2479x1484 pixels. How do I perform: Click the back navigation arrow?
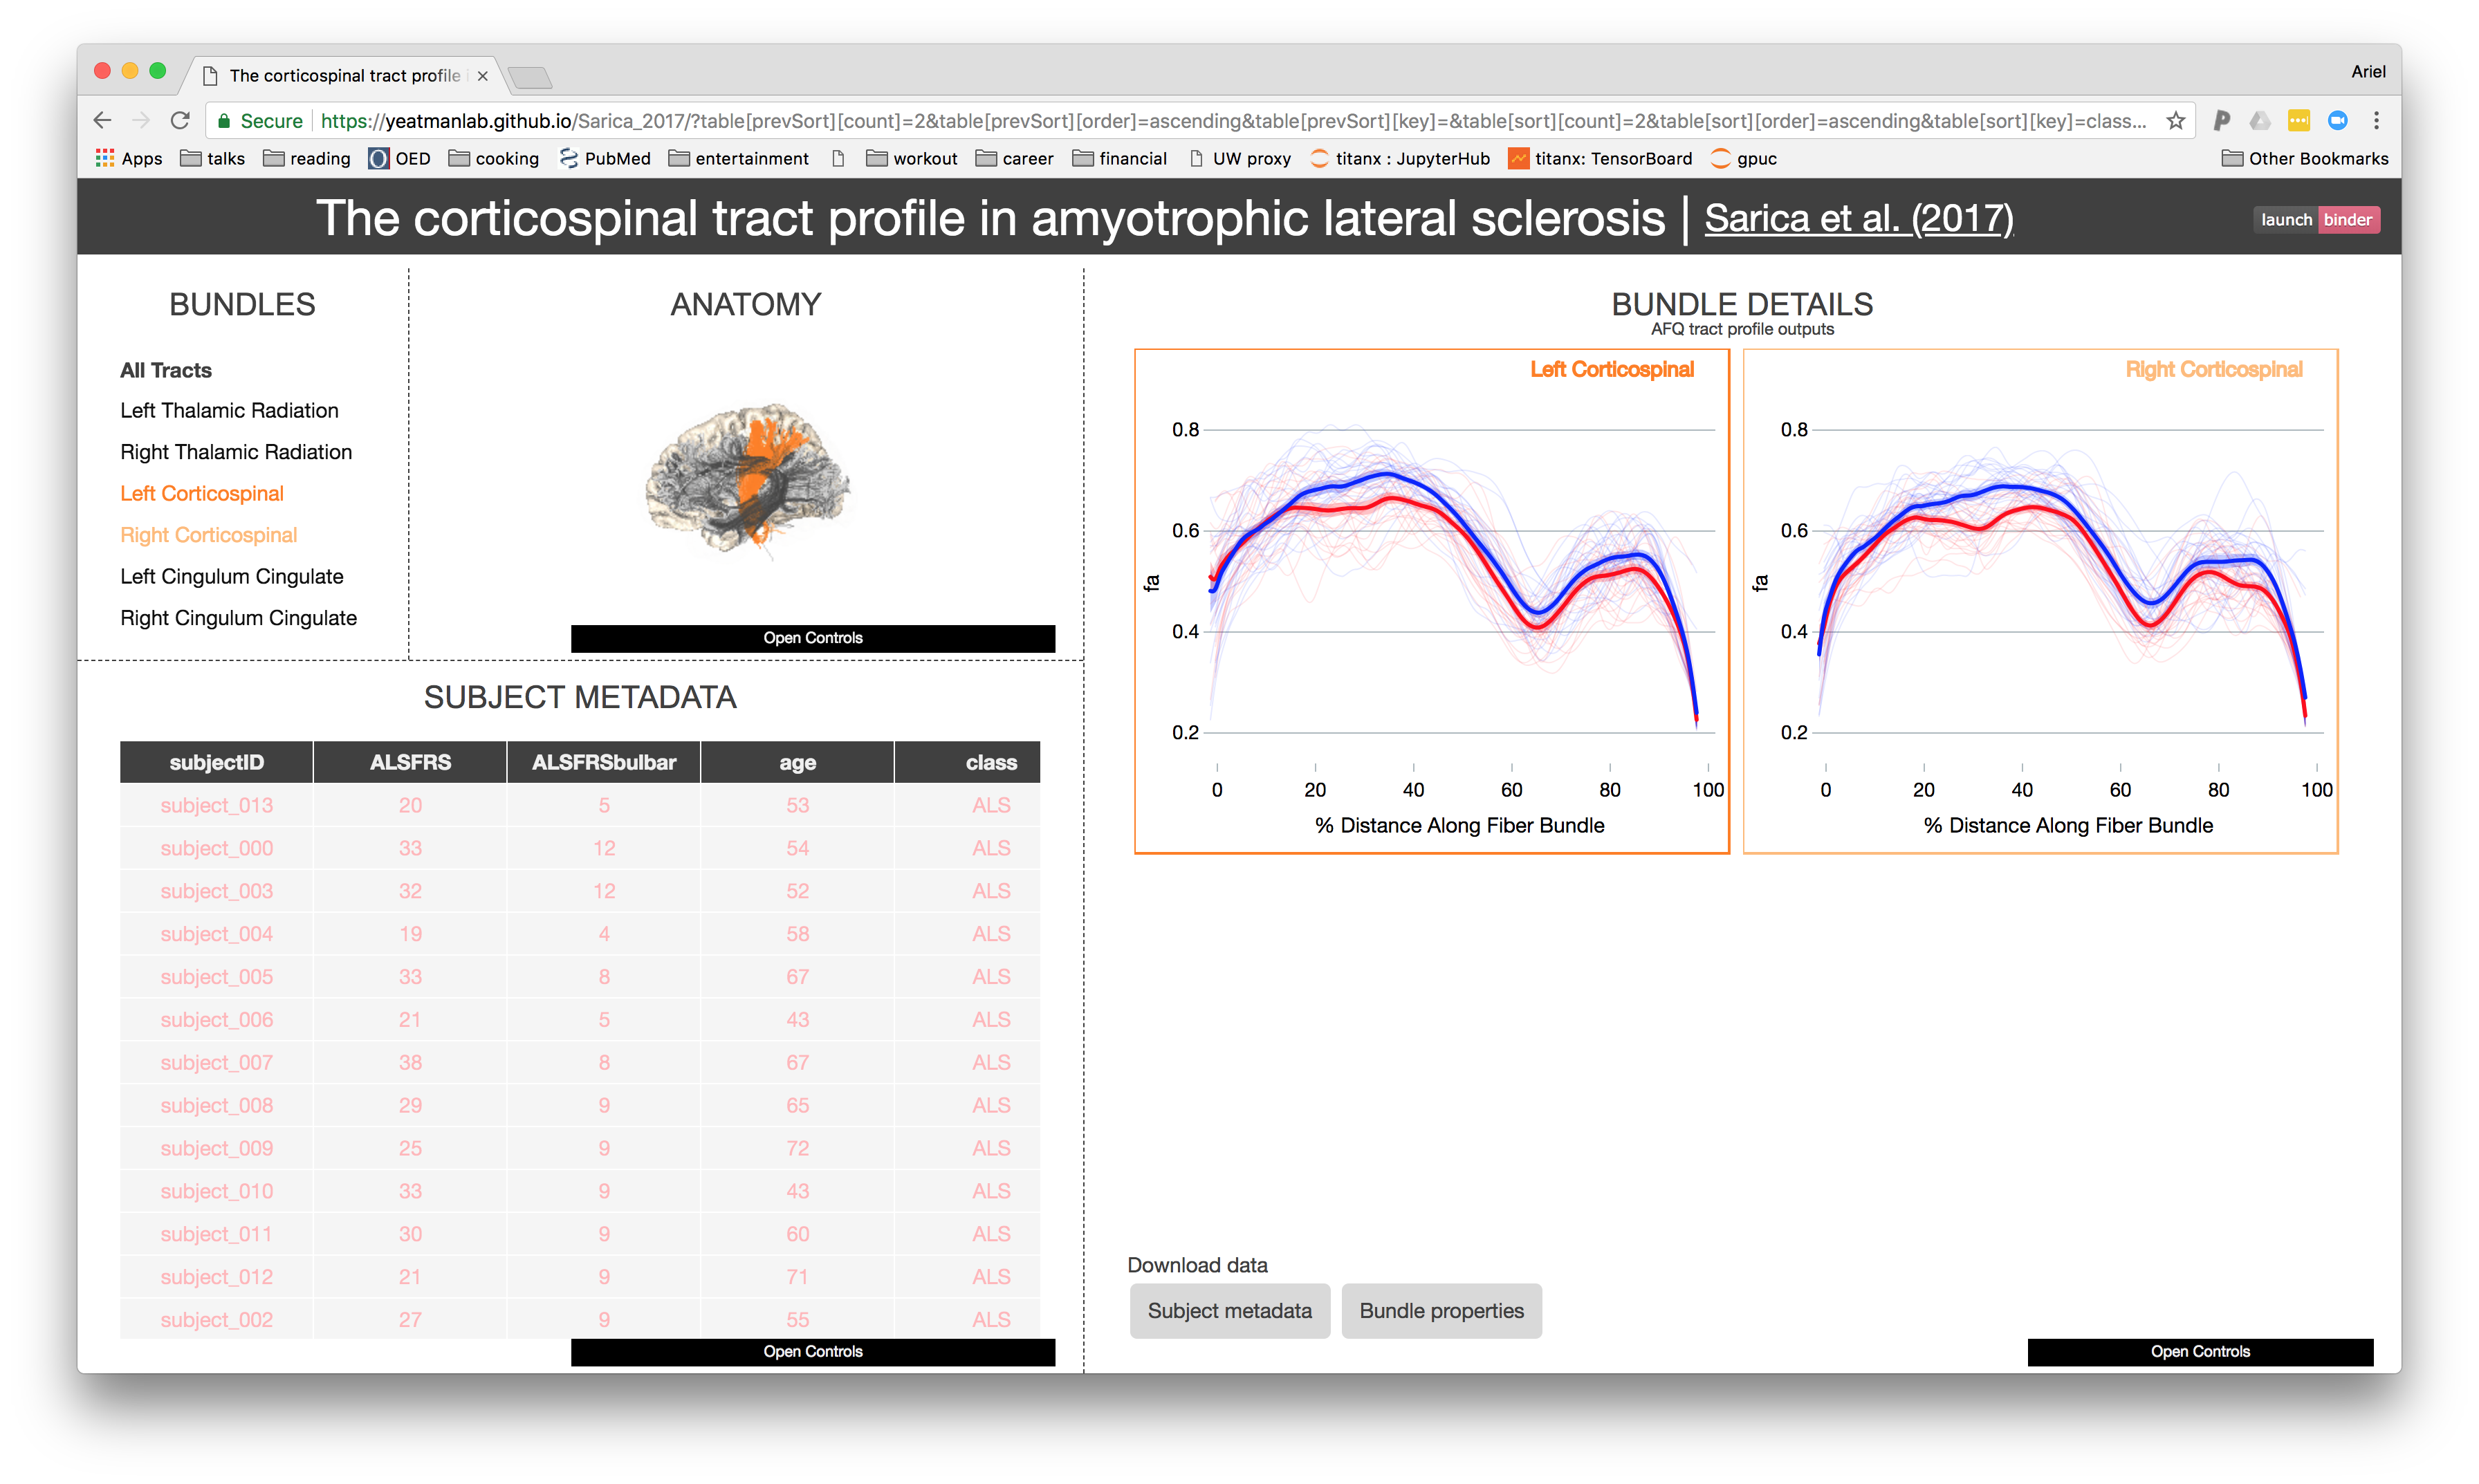point(102,121)
